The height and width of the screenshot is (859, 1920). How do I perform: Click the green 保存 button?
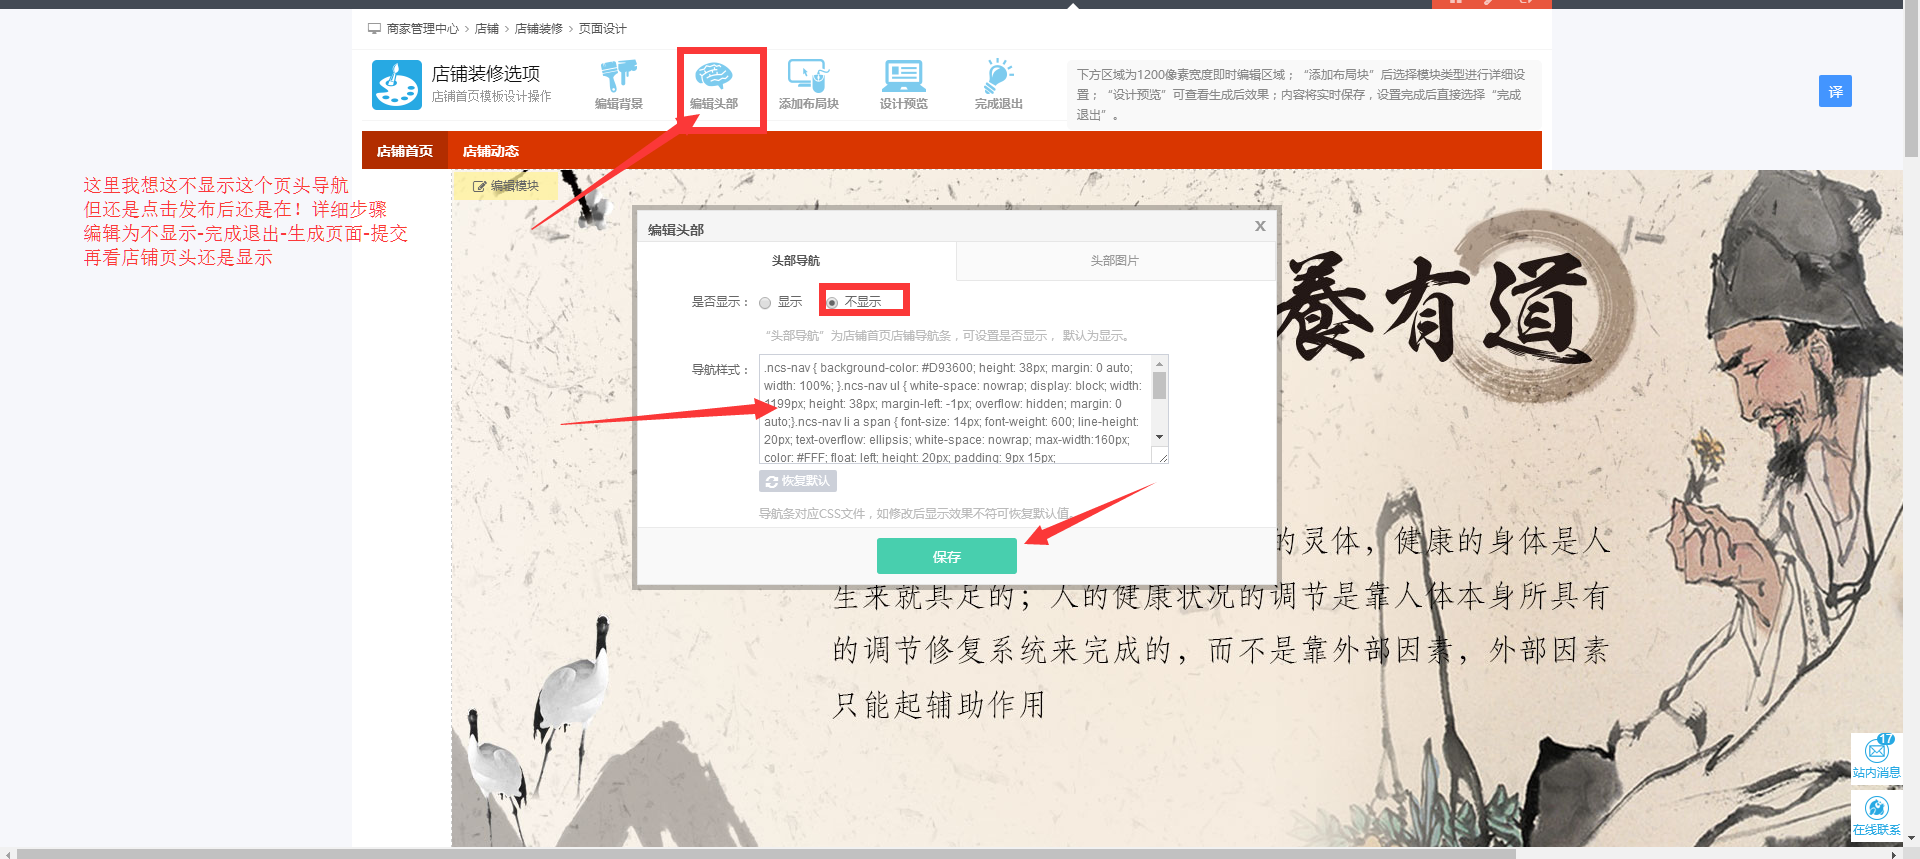pyautogui.click(x=946, y=556)
